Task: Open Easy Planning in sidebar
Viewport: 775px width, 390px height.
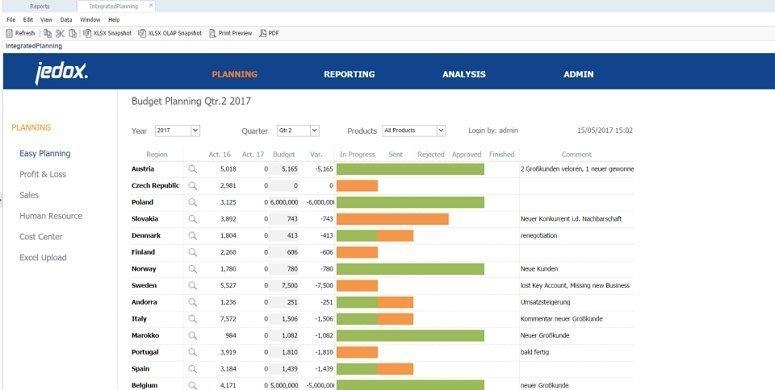Action: [x=45, y=154]
